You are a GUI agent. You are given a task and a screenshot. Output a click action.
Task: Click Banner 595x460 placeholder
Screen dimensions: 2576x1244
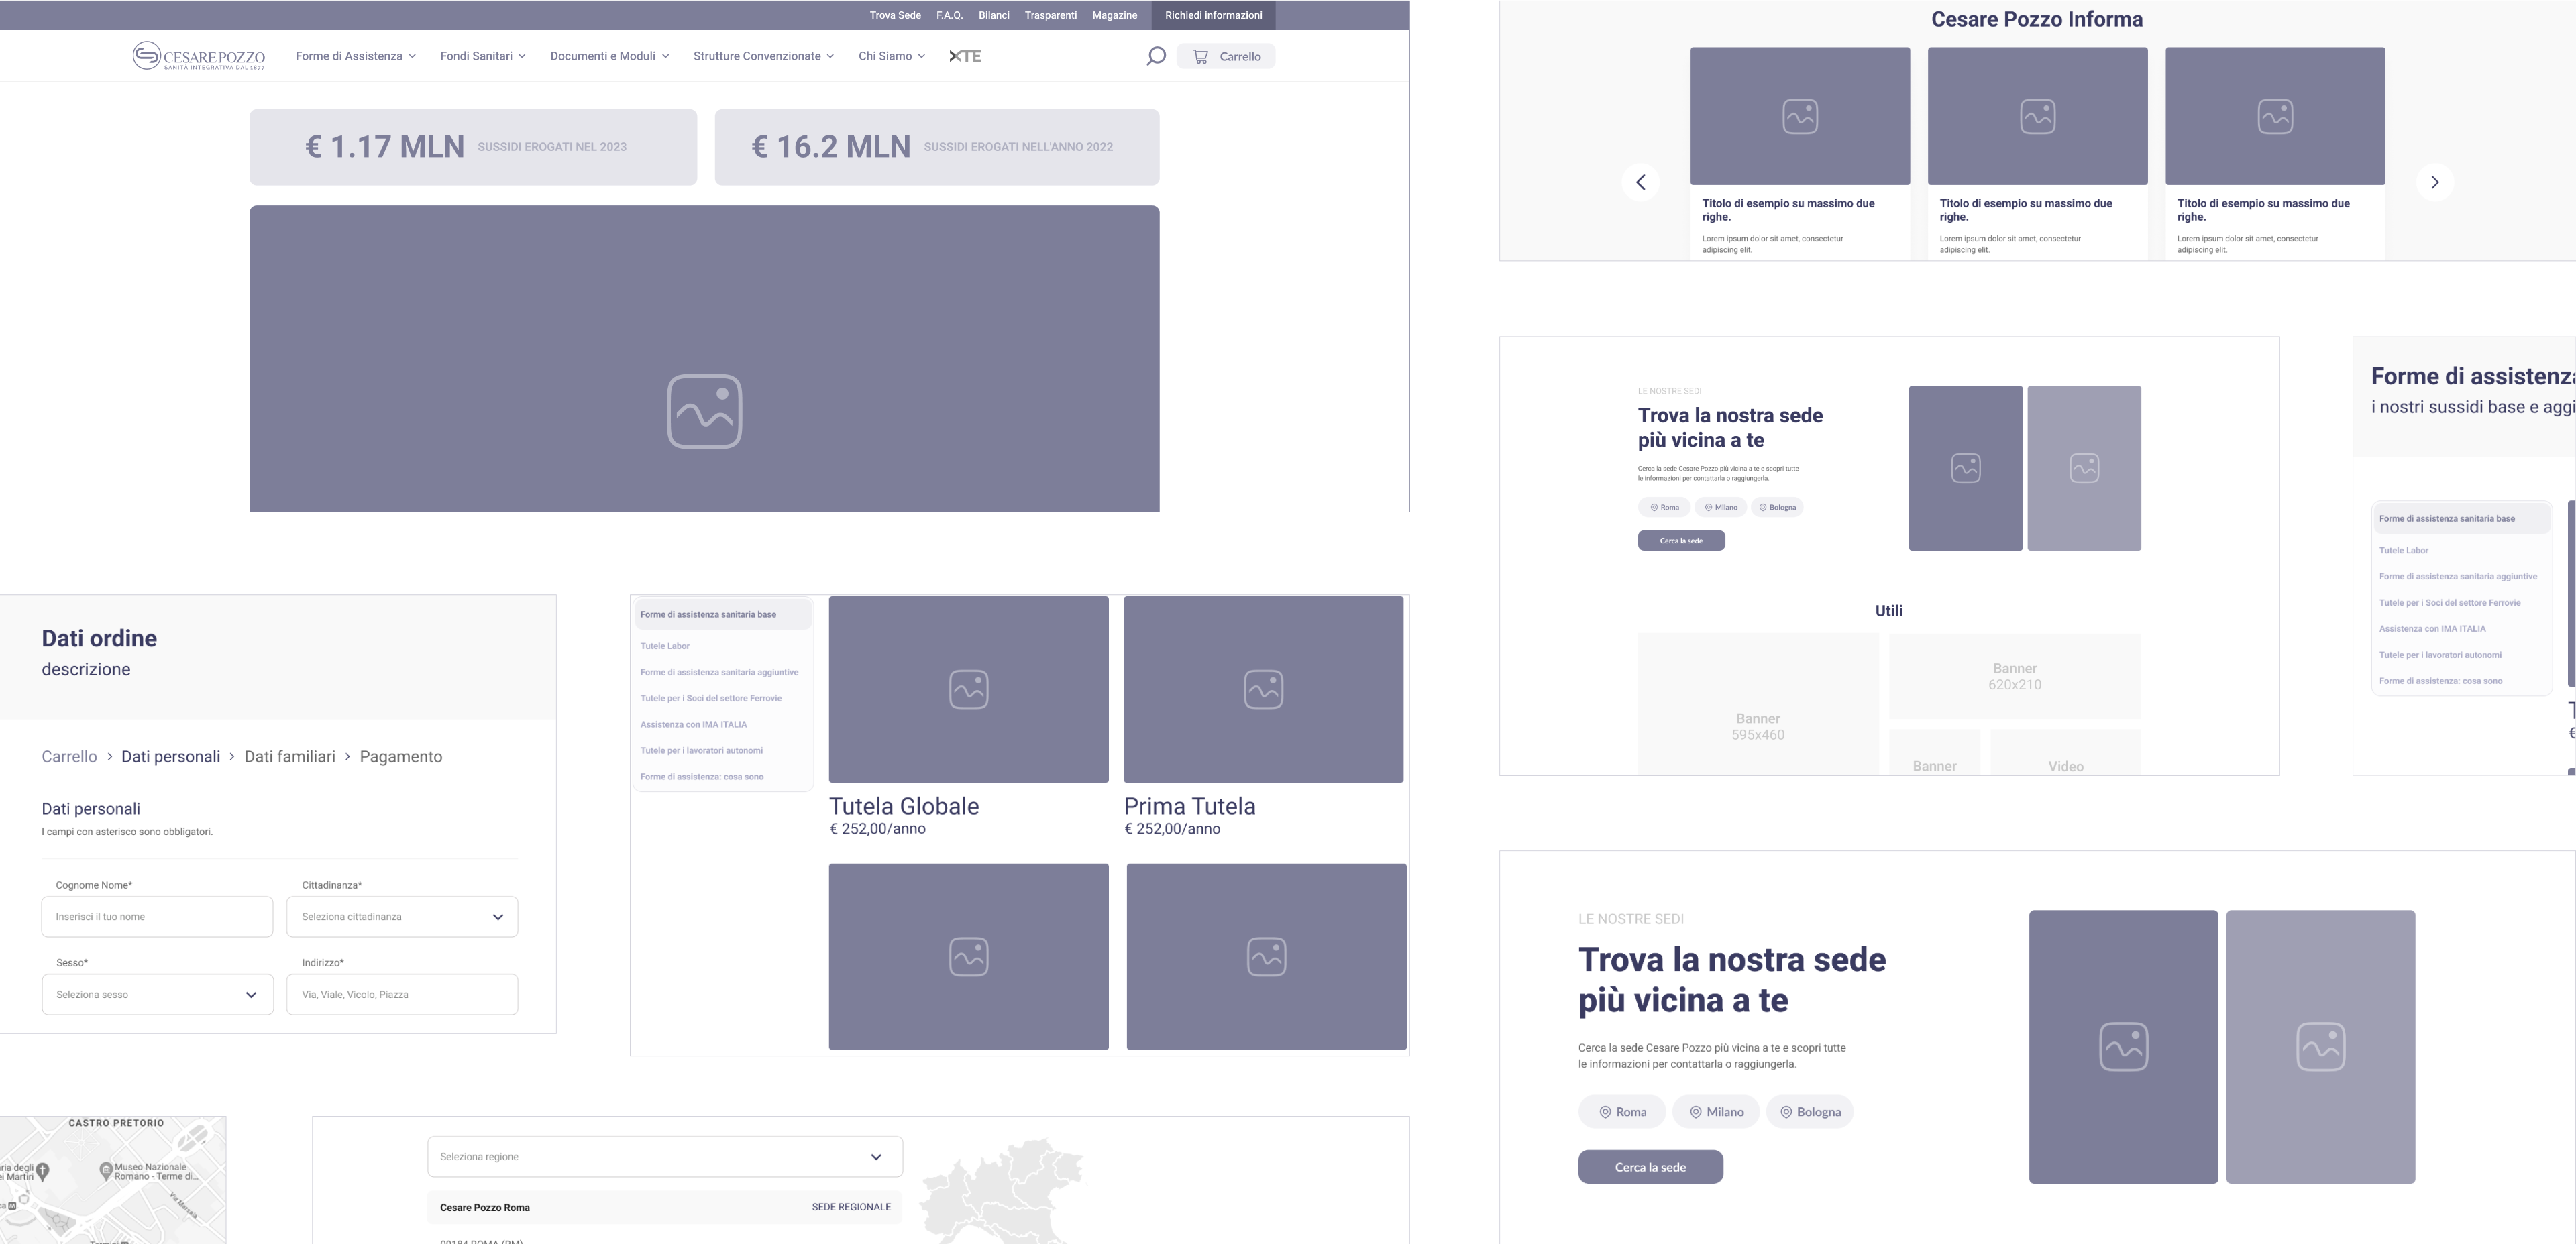click(x=1758, y=703)
